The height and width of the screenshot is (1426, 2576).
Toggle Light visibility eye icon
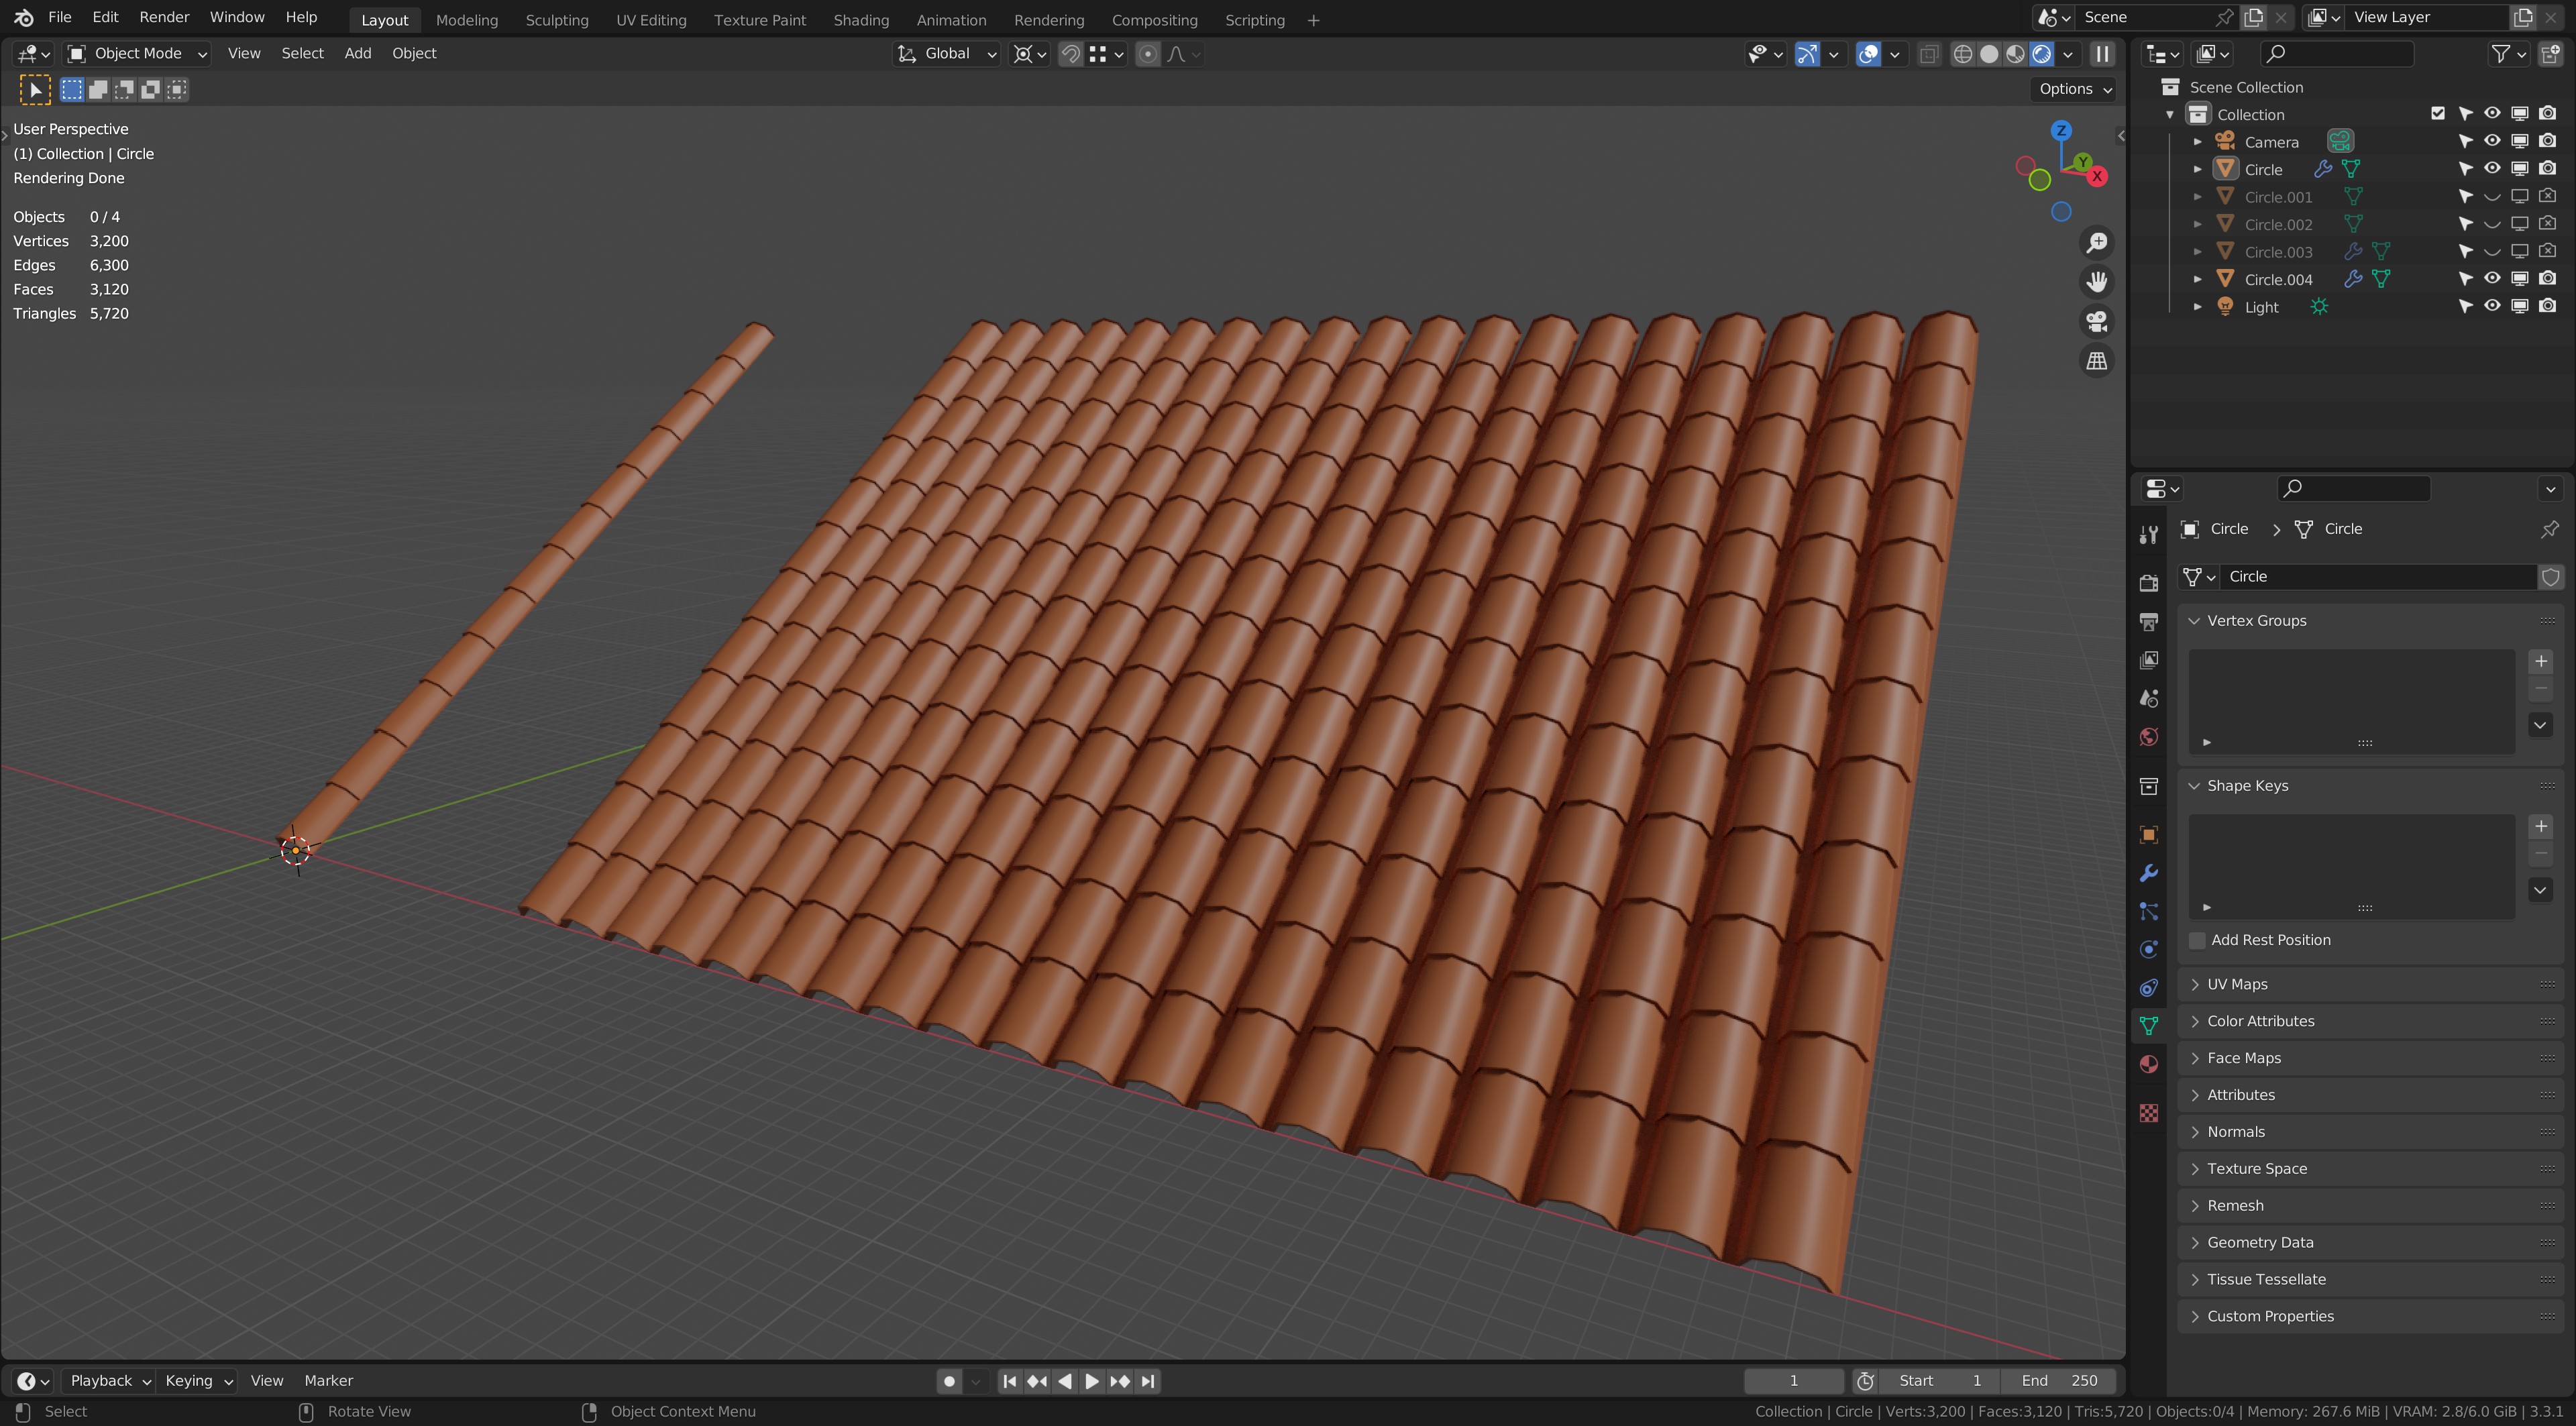[2492, 306]
